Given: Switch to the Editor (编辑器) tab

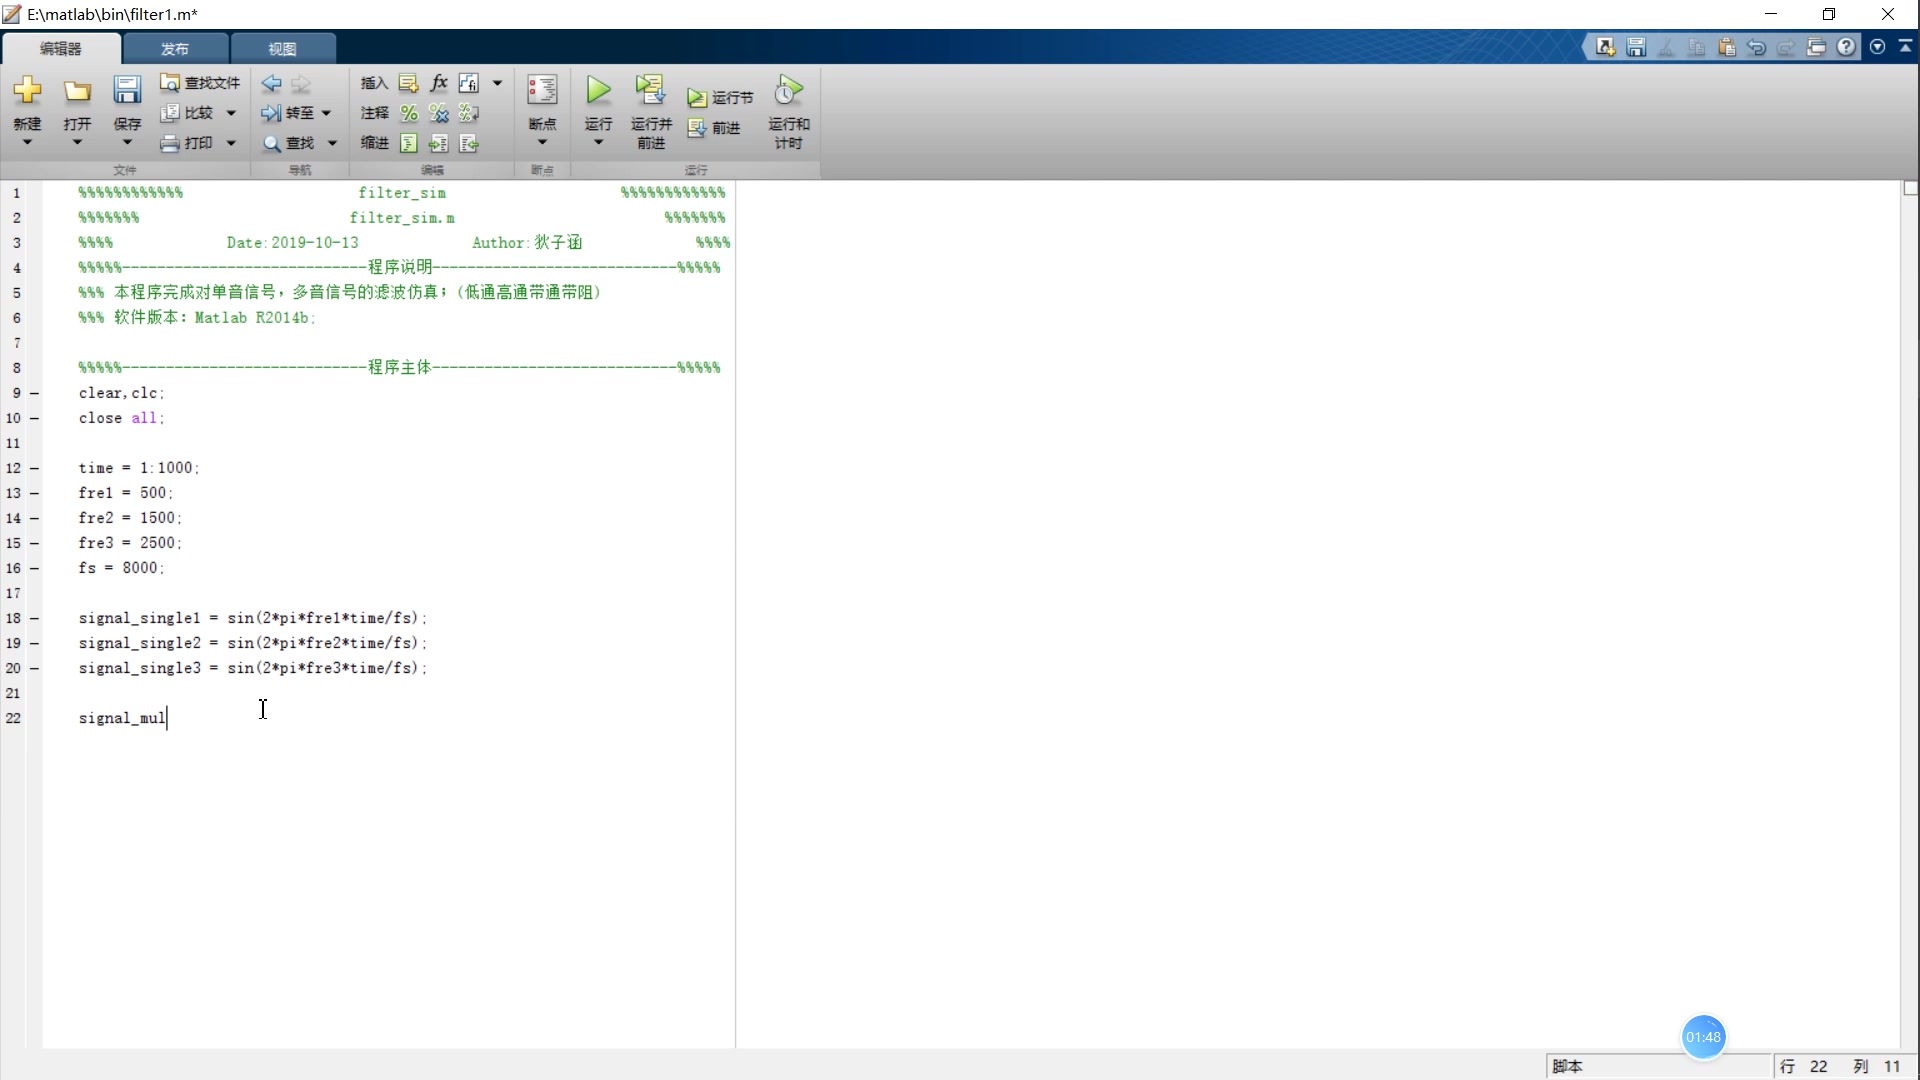Looking at the screenshot, I should (61, 48).
